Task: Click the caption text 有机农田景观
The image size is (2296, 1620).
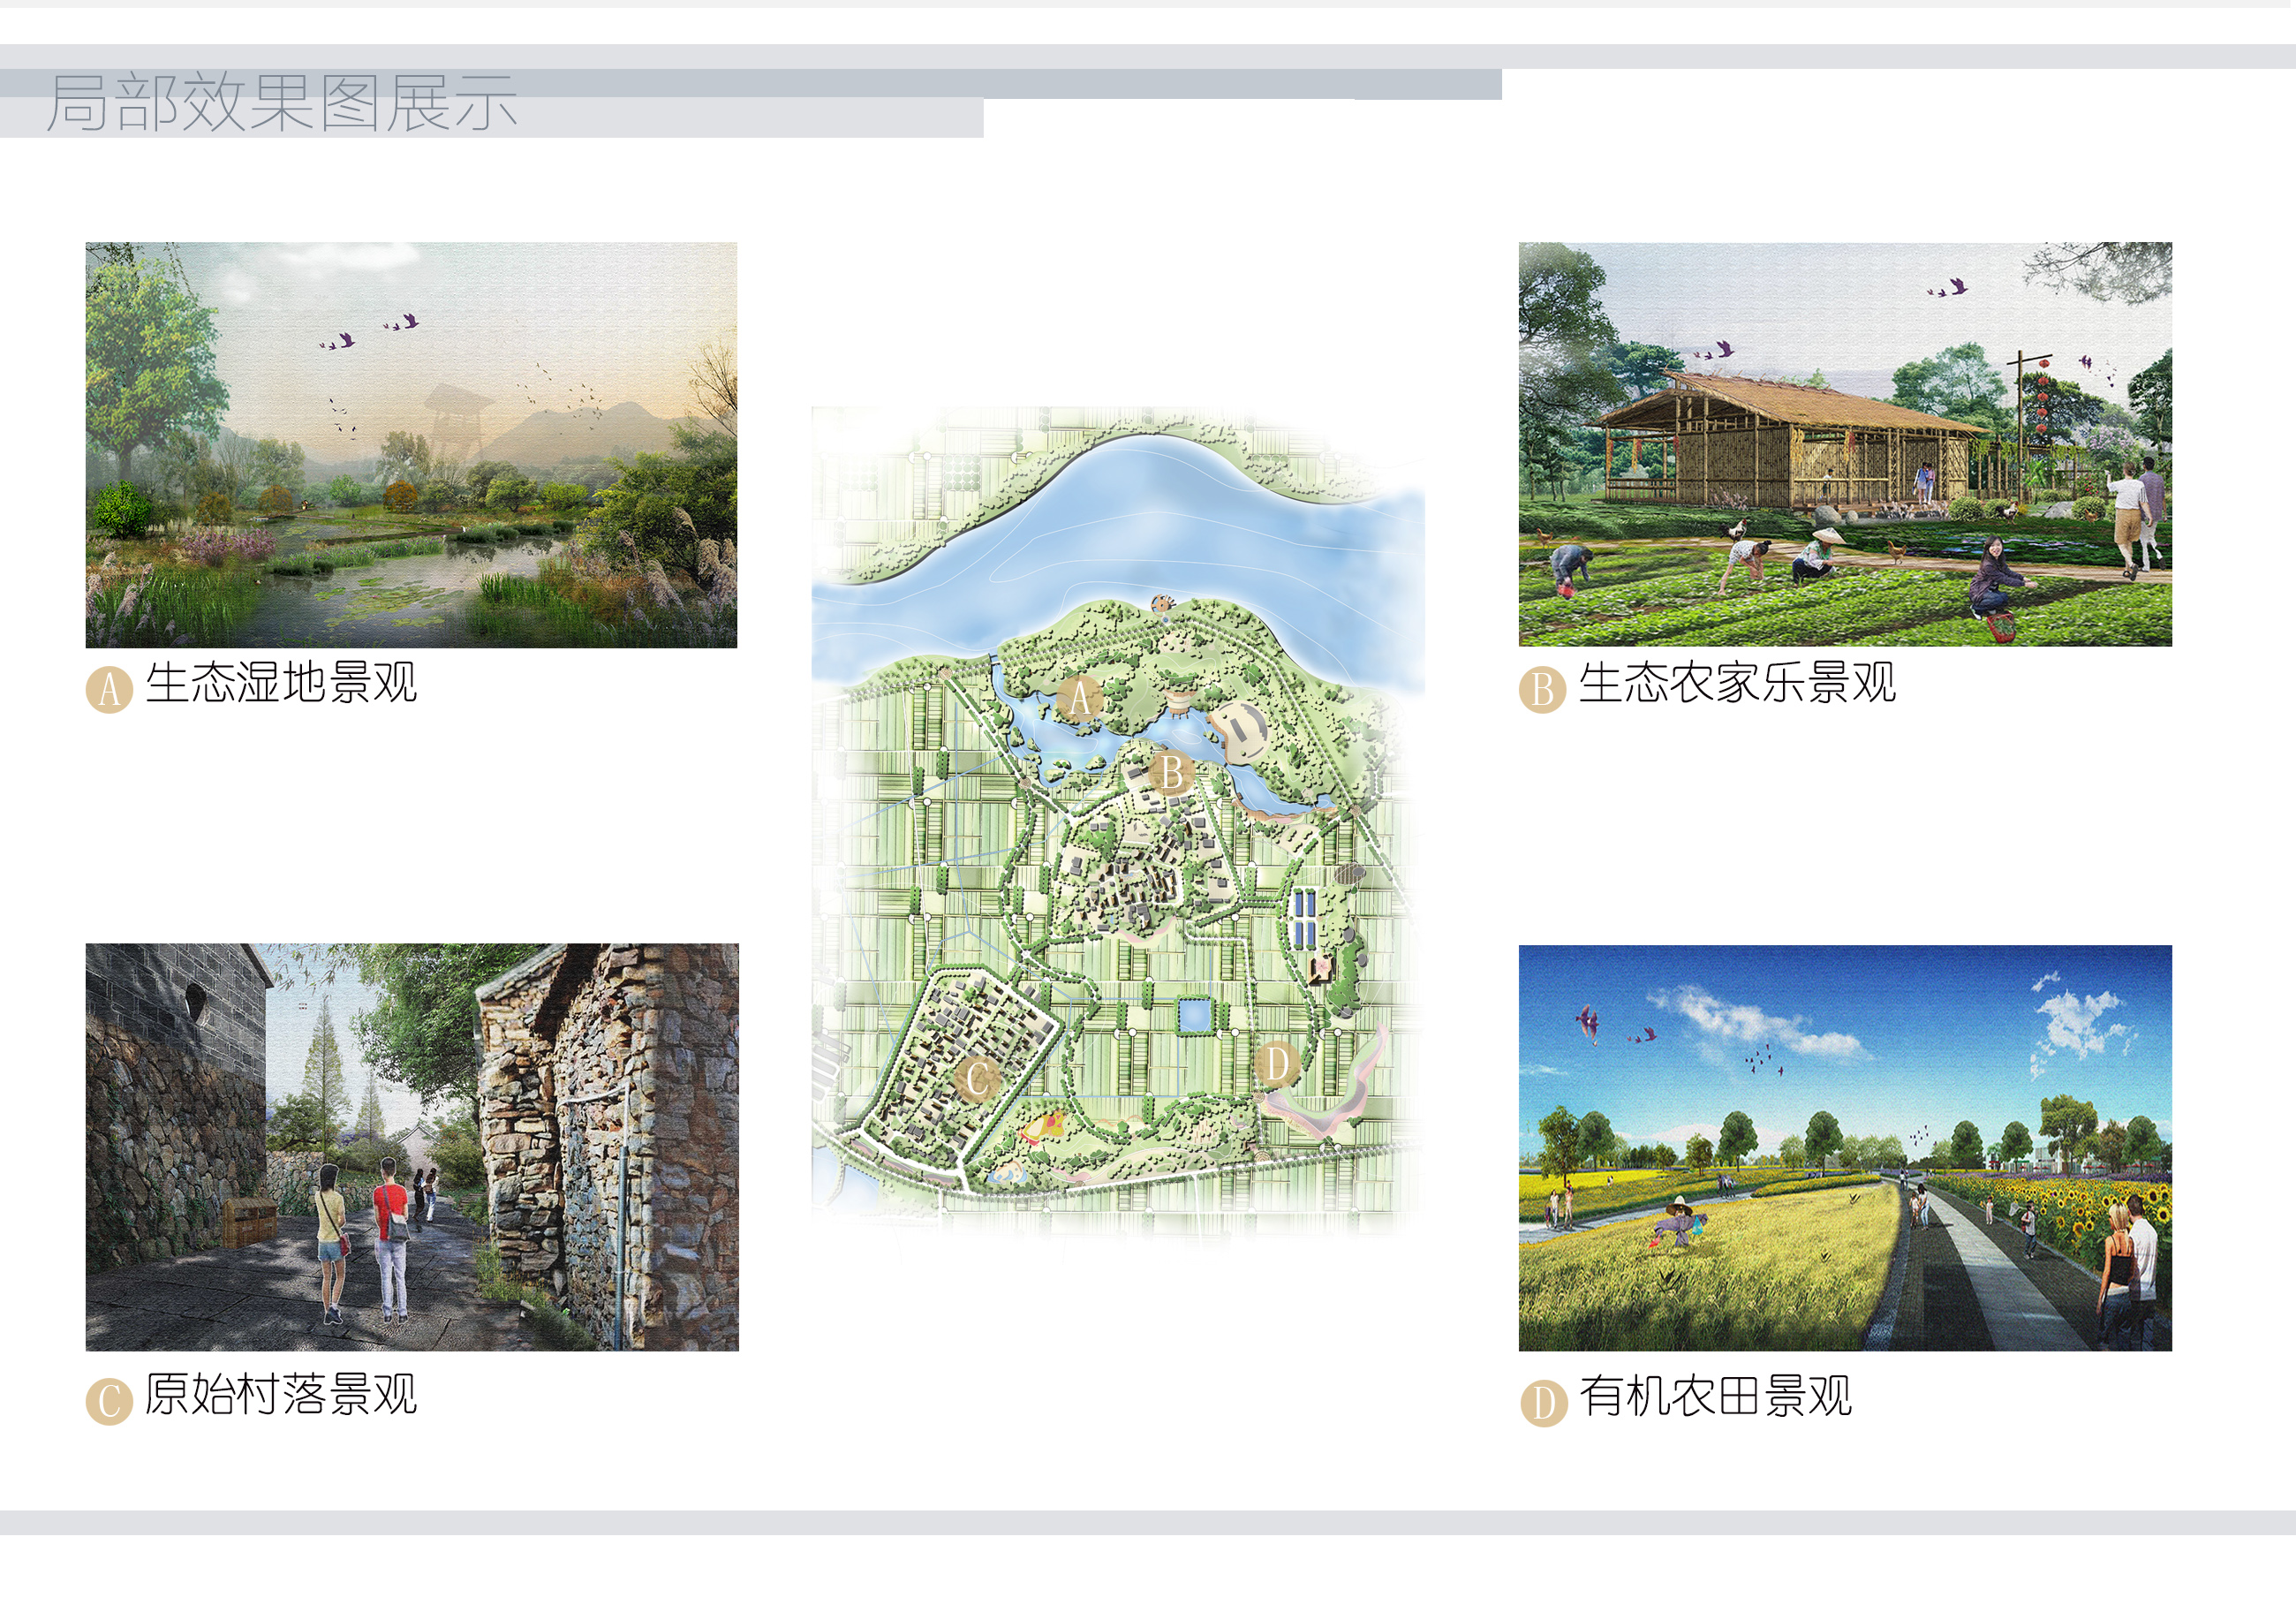Action: point(1715,1396)
